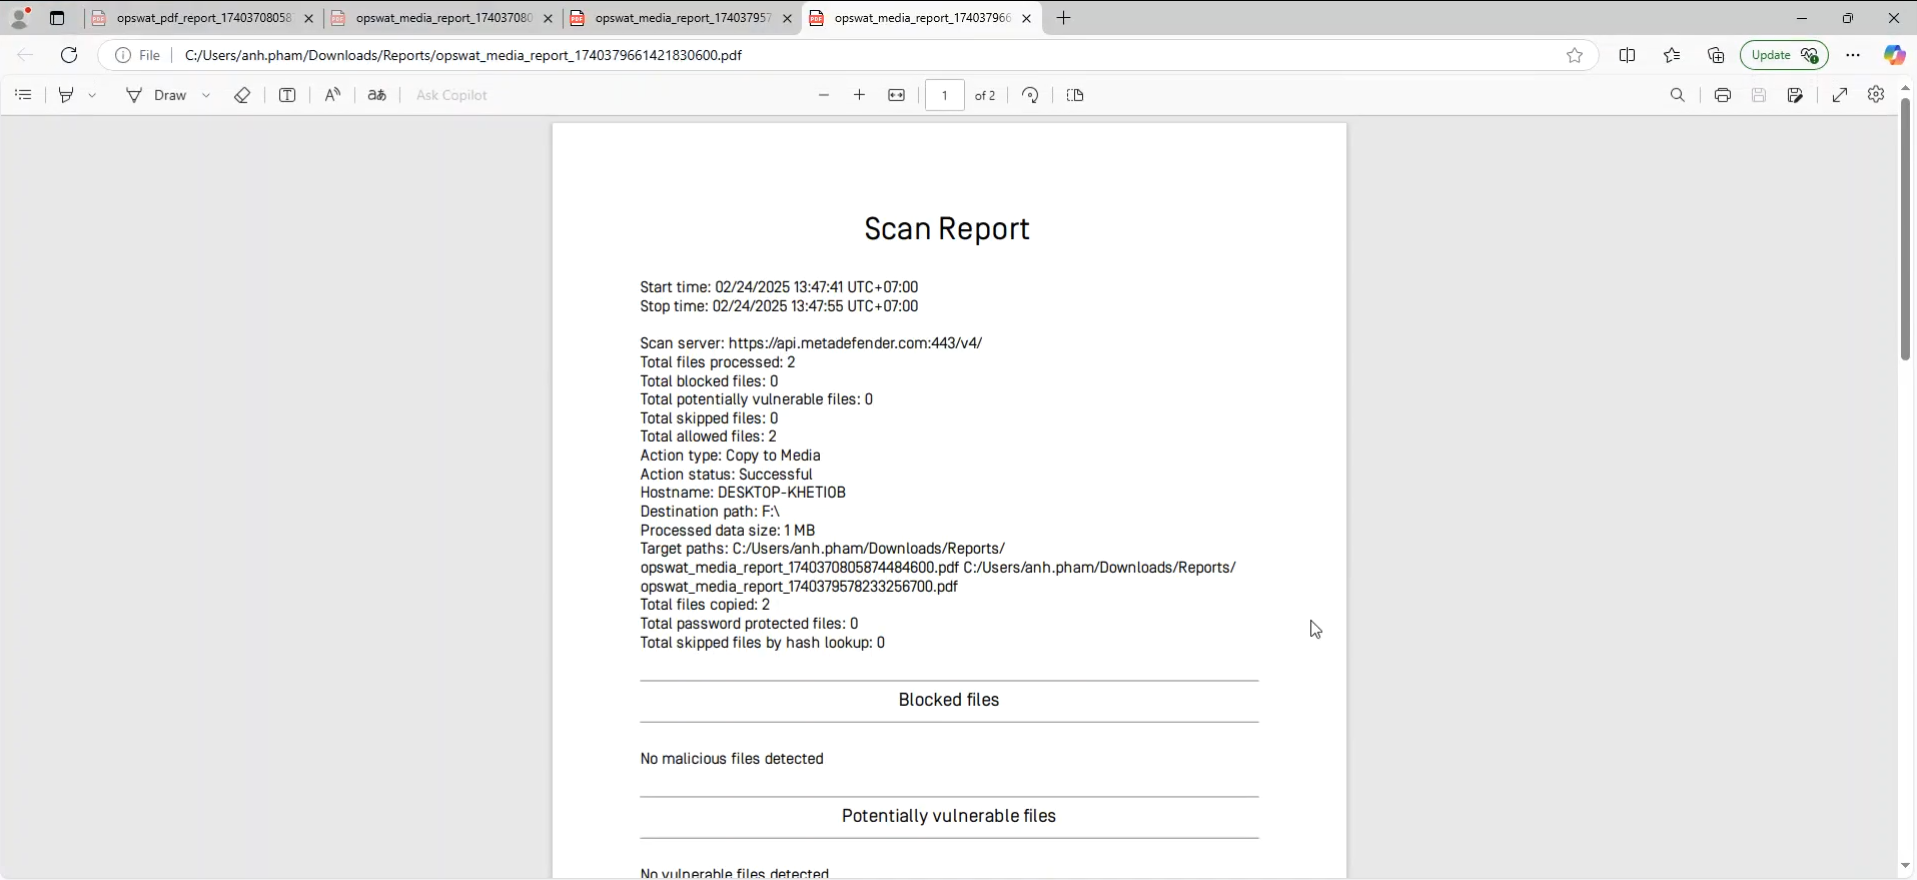
Task: Click the scrollbar down arrow
Action: click(x=1905, y=866)
